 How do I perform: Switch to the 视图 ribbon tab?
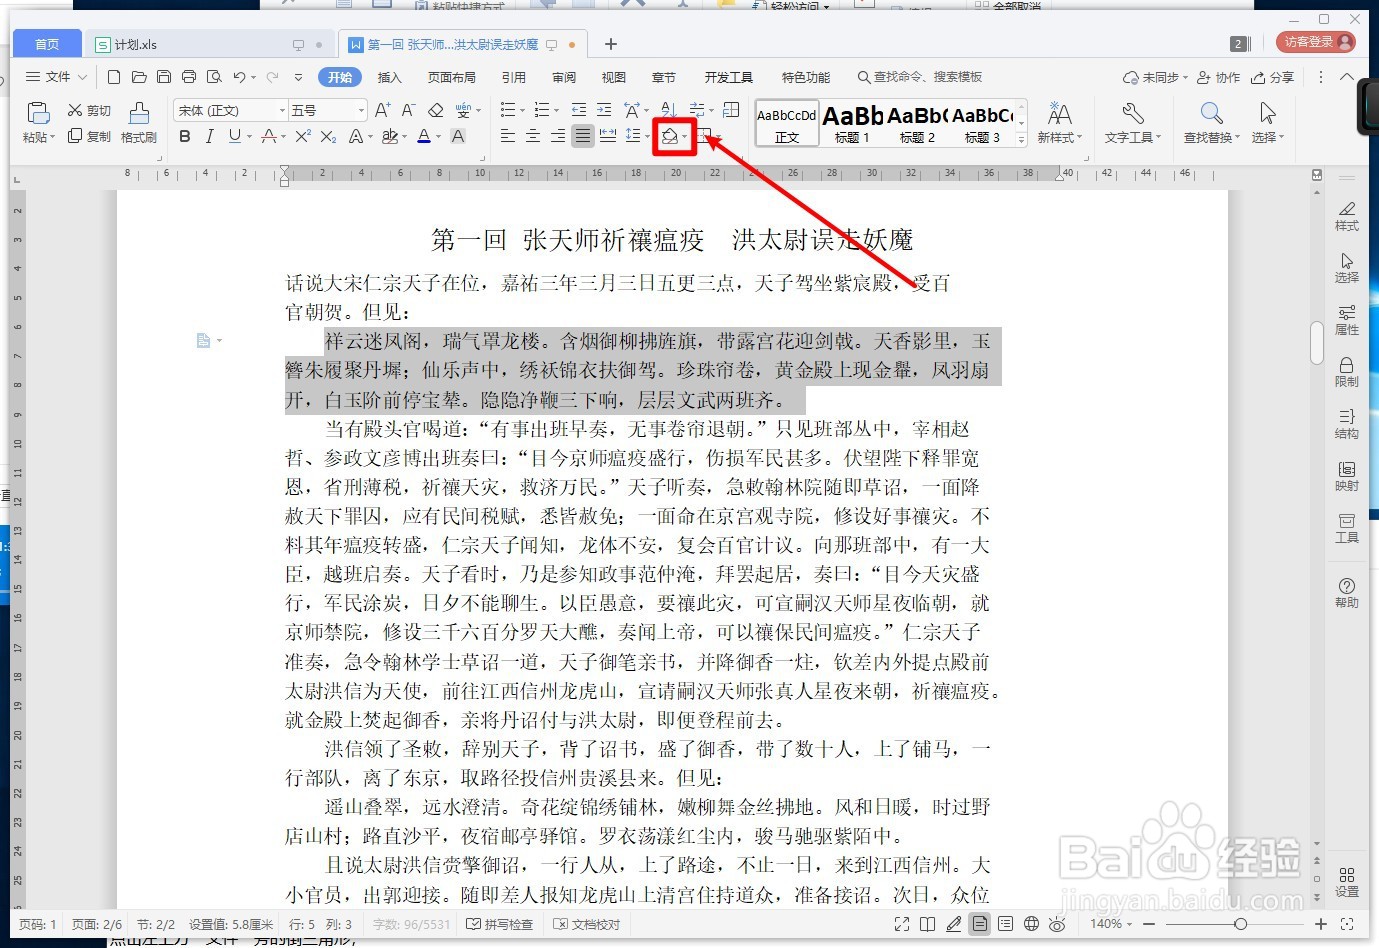(614, 77)
